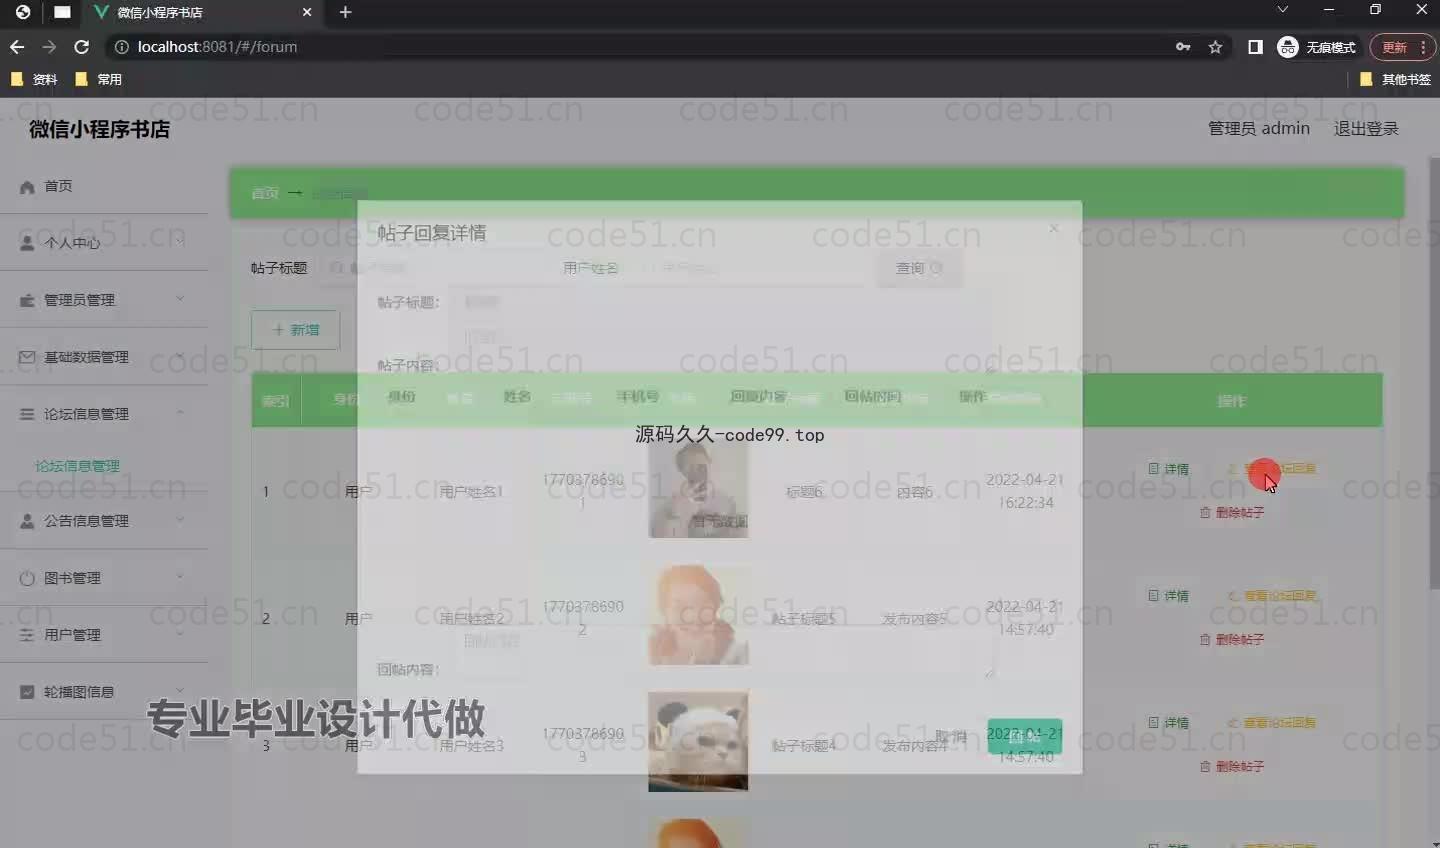
Task: Click the document icon of row 2 详情
Action: tap(1153, 596)
